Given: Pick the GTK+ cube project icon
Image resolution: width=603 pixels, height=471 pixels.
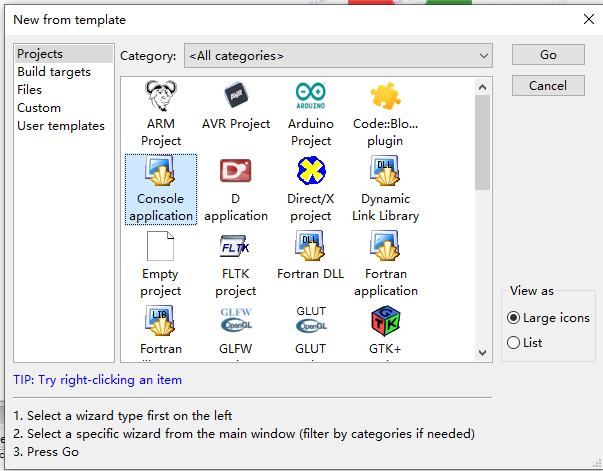Looking at the screenshot, I should pos(386,321).
